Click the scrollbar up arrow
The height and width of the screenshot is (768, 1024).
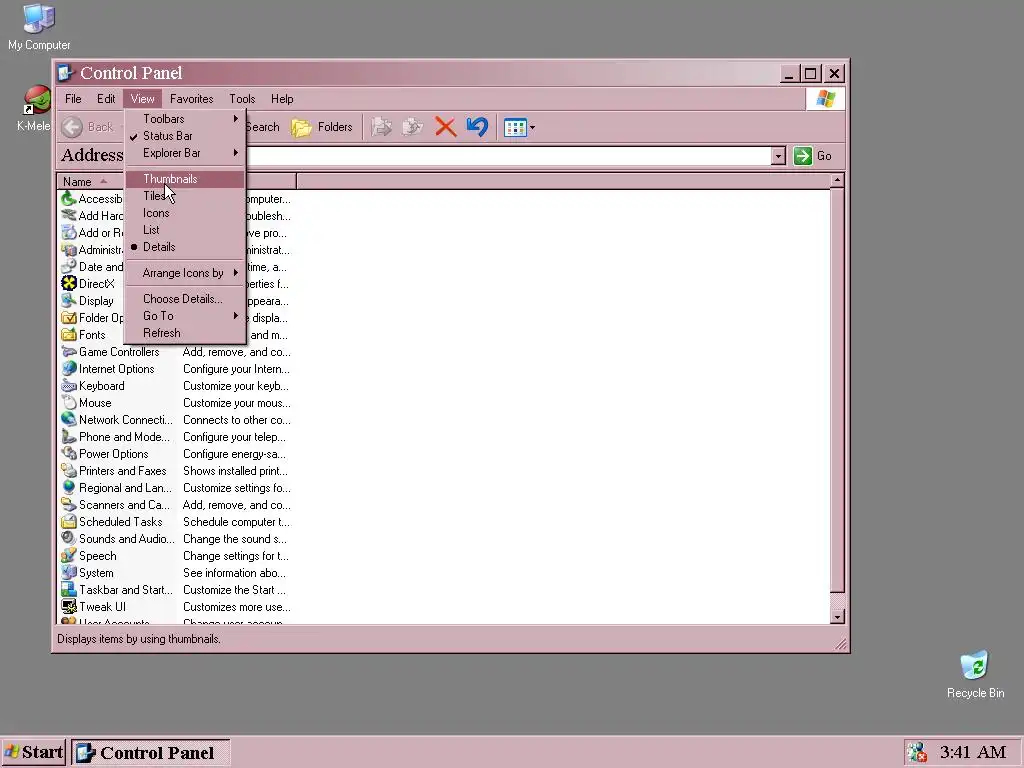point(837,180)
